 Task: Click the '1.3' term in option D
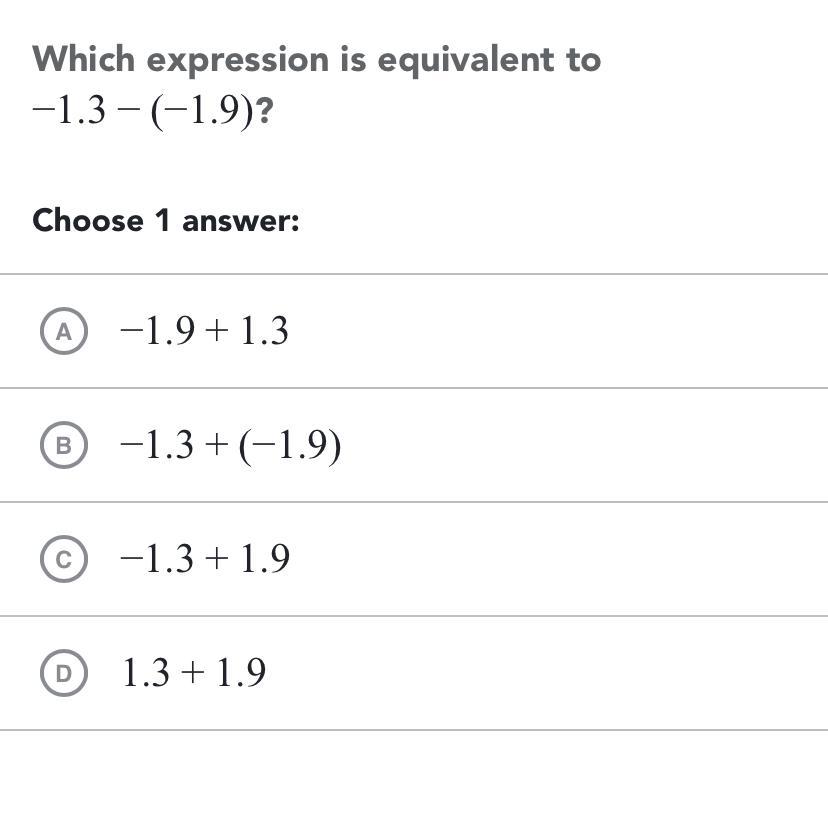click(147, 673)
